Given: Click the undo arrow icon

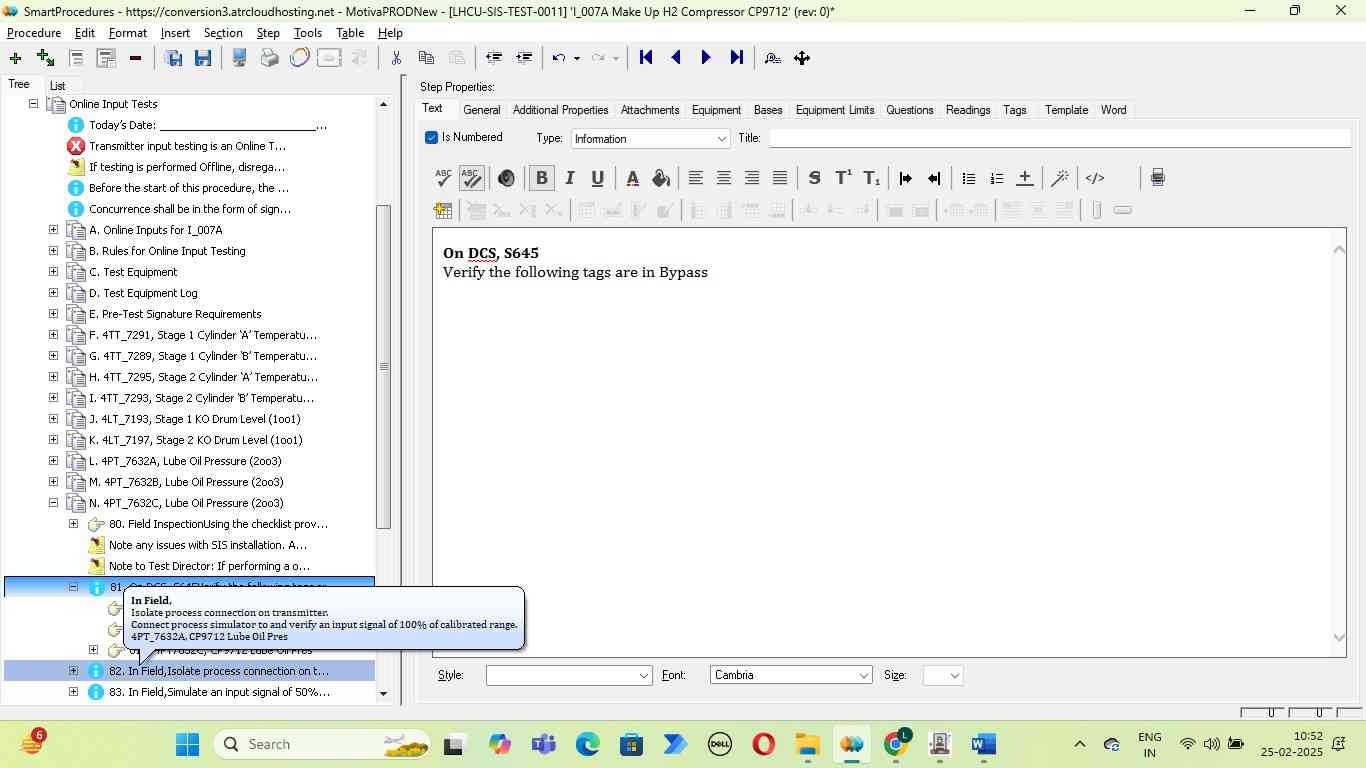Looking at the screenshot, I should click(559, 58).
